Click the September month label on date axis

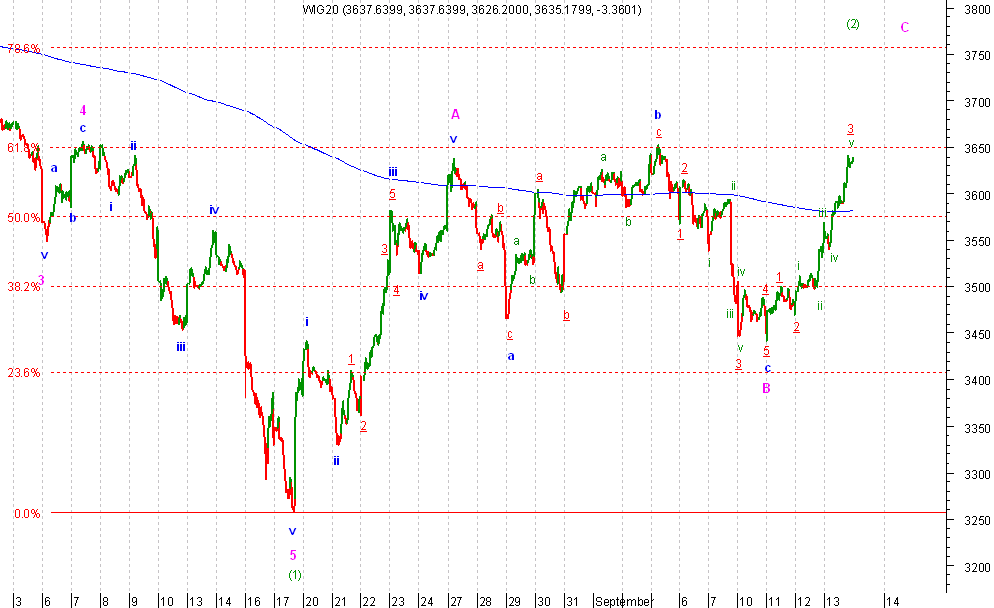pyautogui.click(x=624, y=601)
